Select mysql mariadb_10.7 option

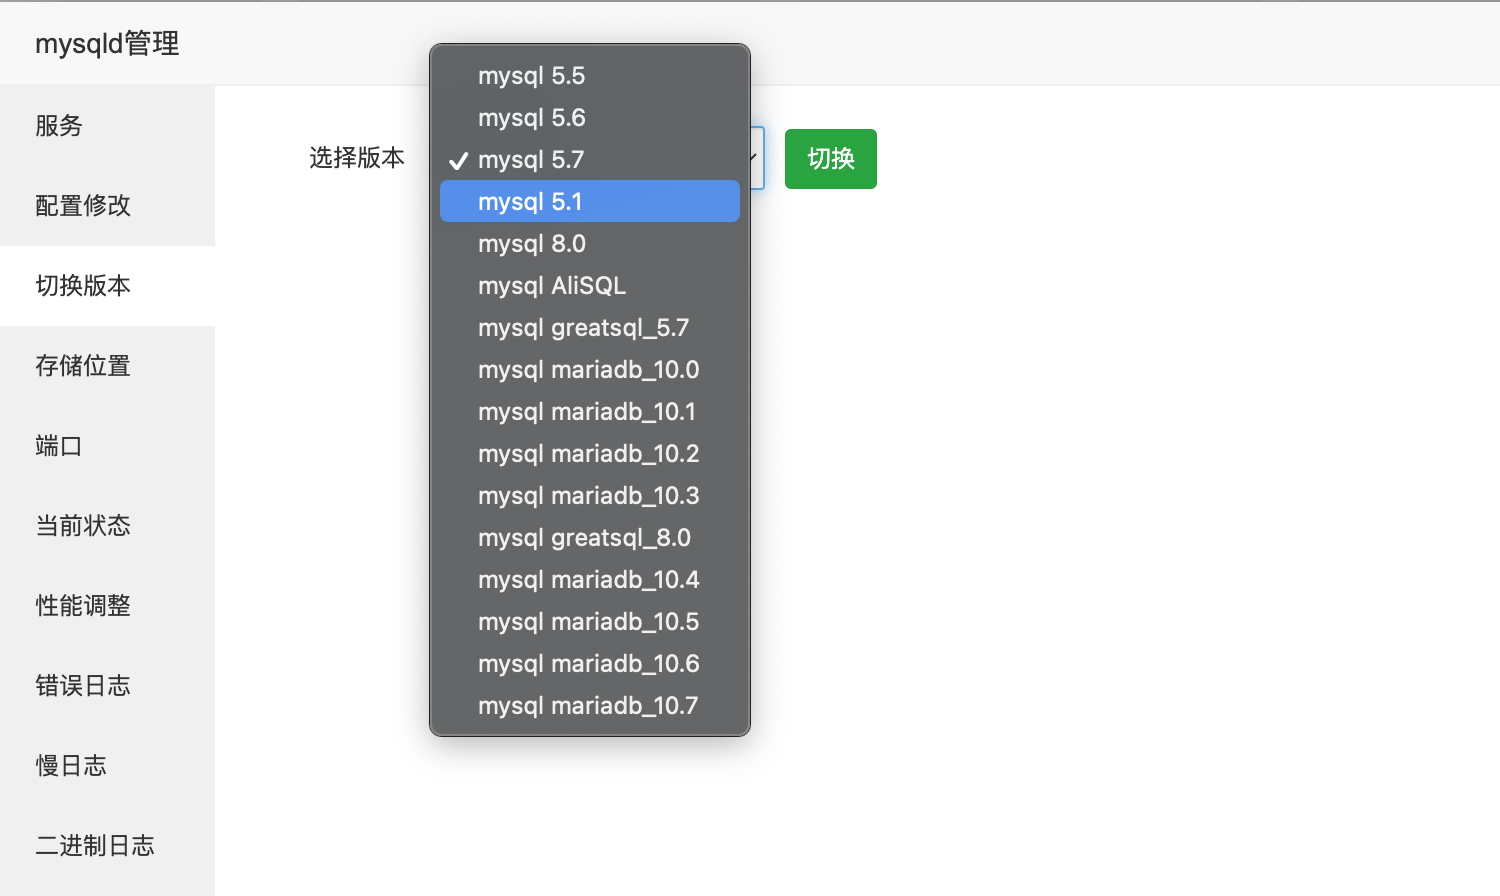pyautogui.click(x=590, y=706)
